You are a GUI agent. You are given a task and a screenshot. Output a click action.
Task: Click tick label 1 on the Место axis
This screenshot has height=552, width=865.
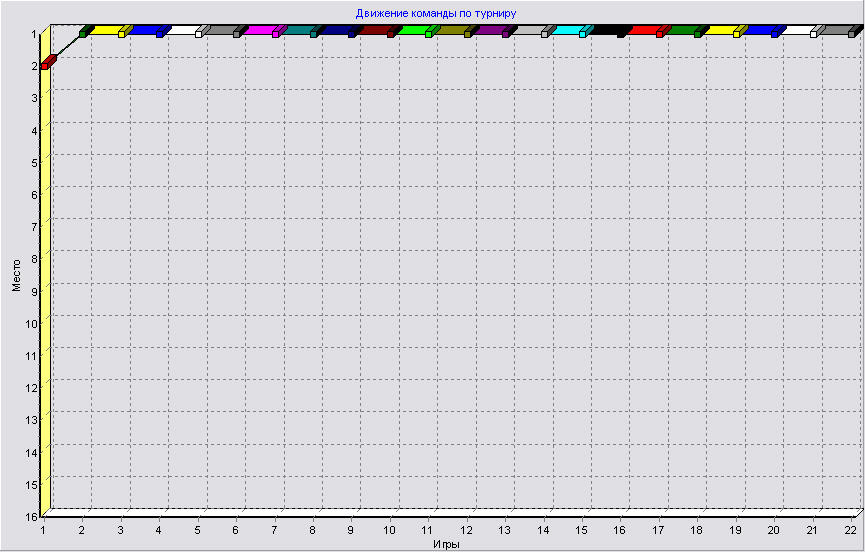(34, 34)
